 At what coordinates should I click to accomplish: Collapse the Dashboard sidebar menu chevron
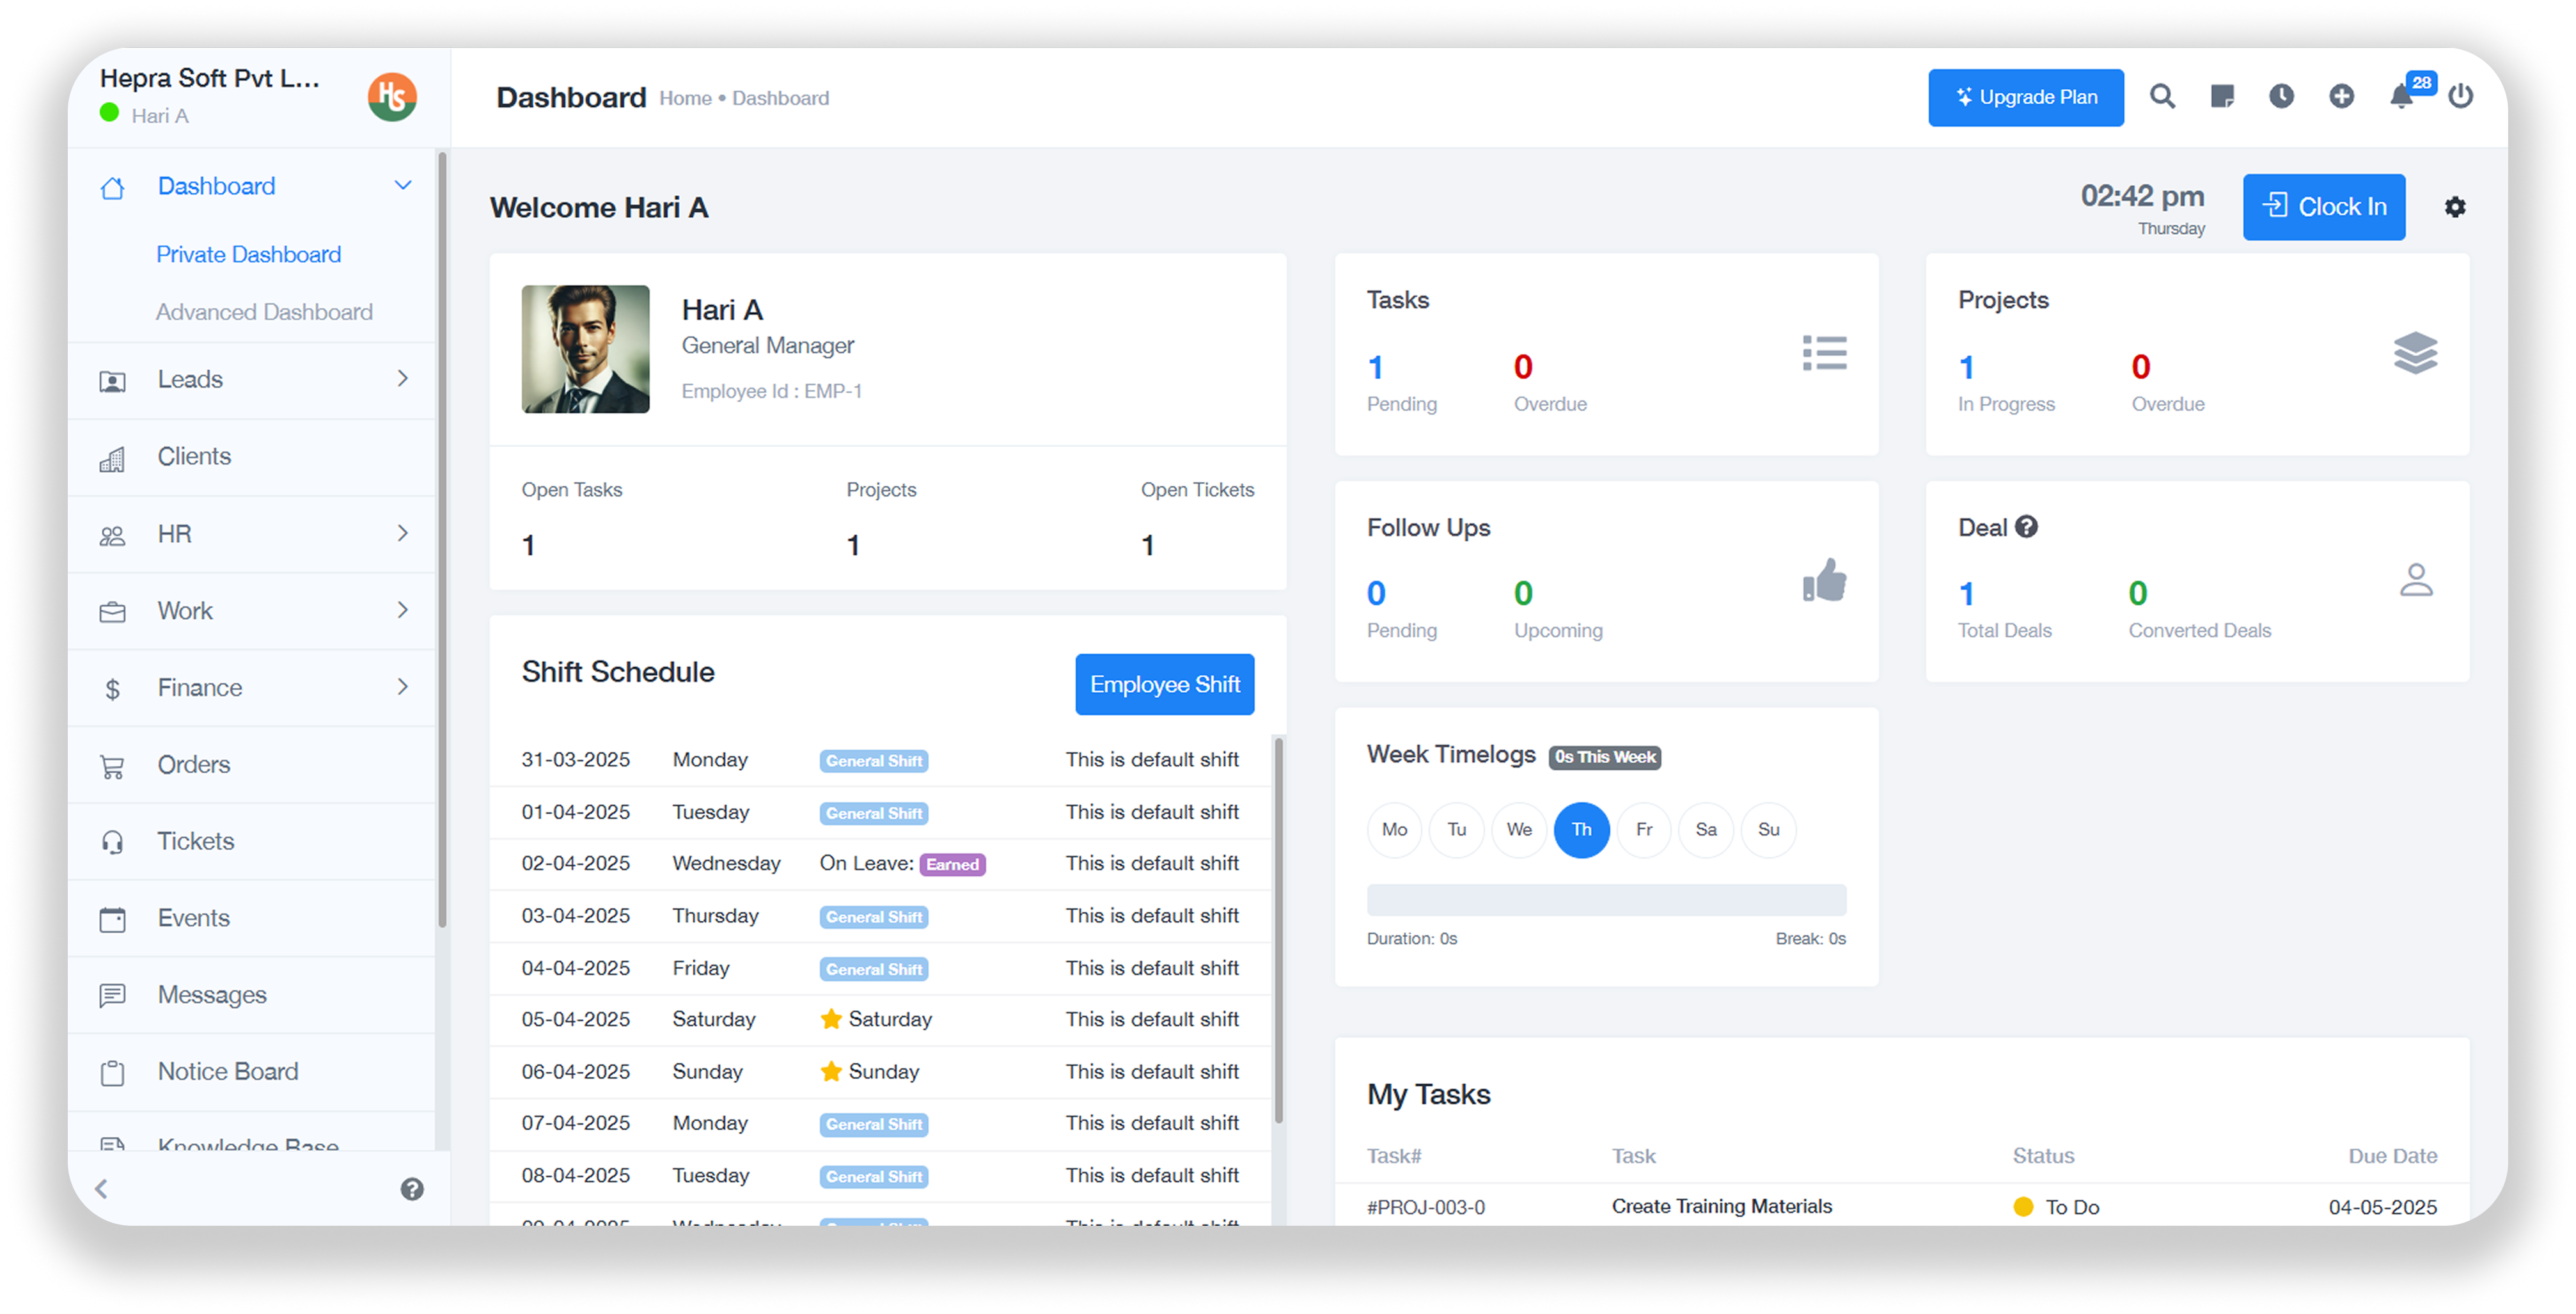tap(403, 186)
